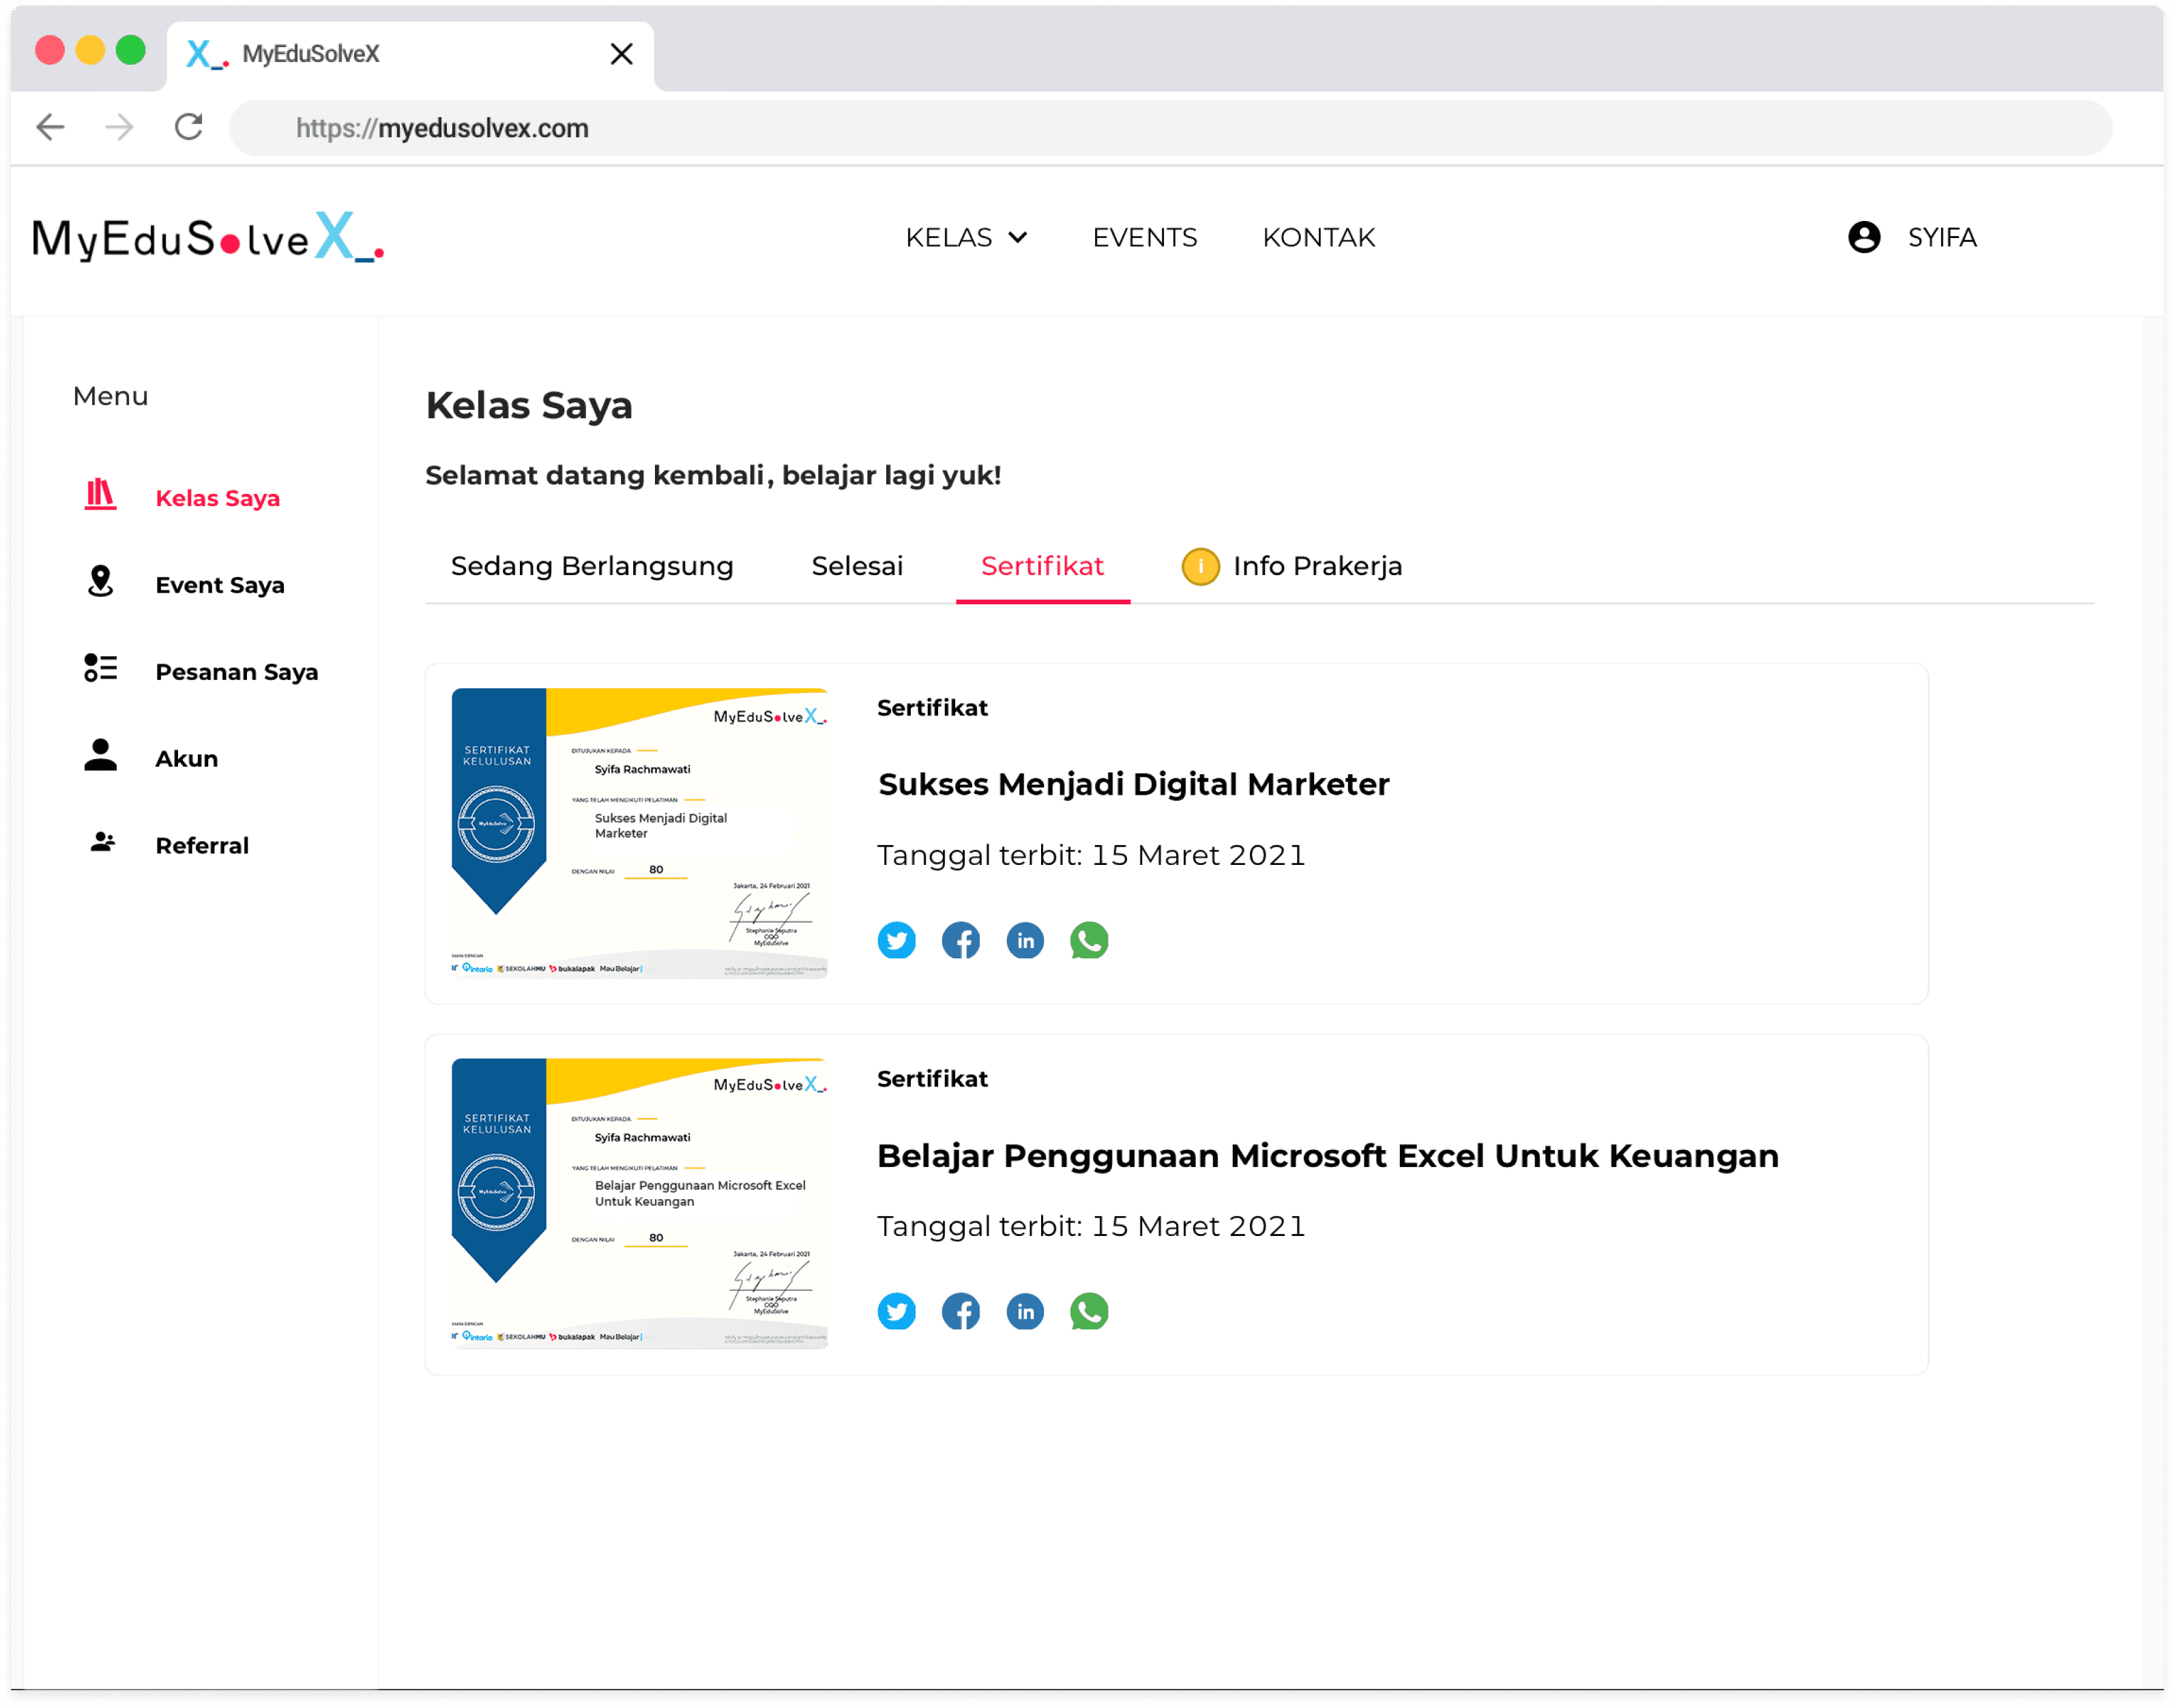Click the Excel Untuk Keuangan certificate thumbnail
This screenshot has width=2175, height=1708.
tap(637, 1202)
